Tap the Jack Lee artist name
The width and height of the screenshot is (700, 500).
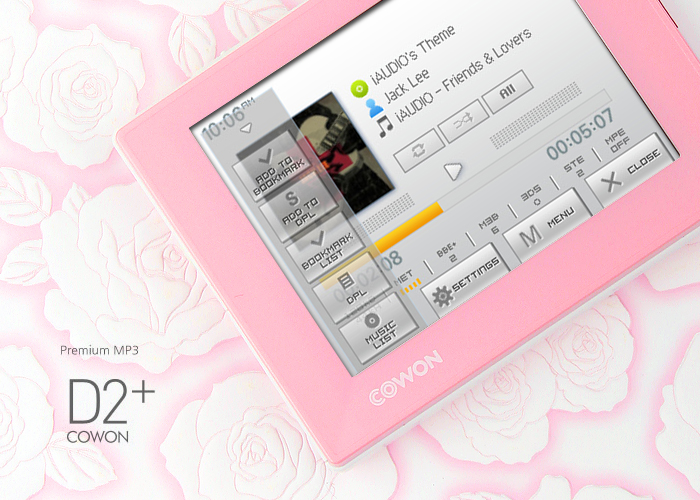pyautogui.click(x=407, y=85)
